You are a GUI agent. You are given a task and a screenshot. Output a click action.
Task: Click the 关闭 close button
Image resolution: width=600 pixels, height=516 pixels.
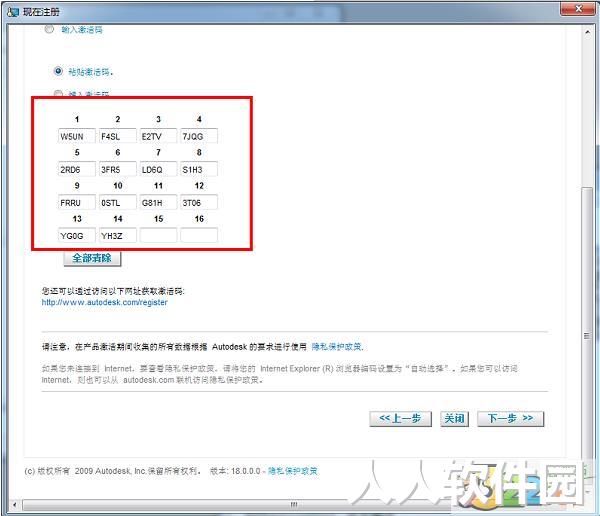point(454,418)
